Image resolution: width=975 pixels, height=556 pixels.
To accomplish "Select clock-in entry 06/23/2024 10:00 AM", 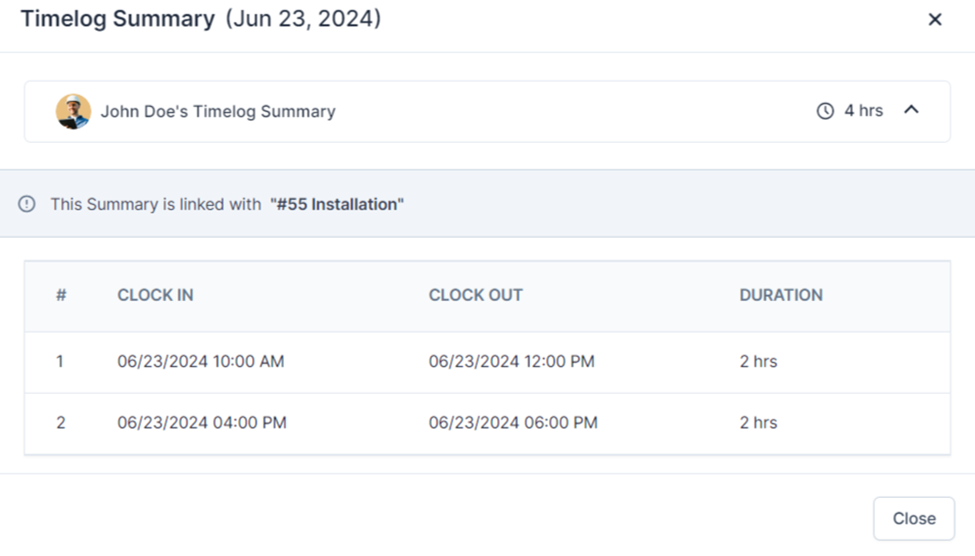I will (200, 361).
